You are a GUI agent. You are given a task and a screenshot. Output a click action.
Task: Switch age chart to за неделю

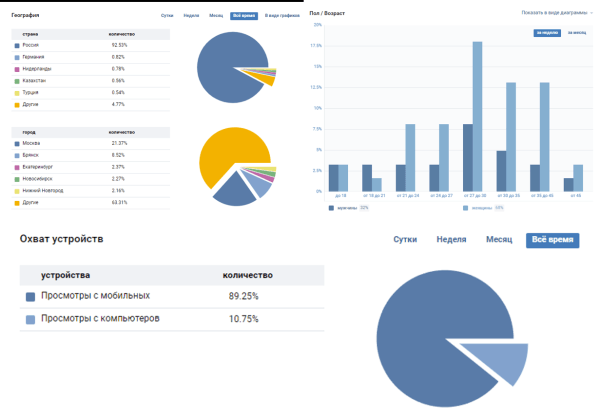[x=547, y=33]
